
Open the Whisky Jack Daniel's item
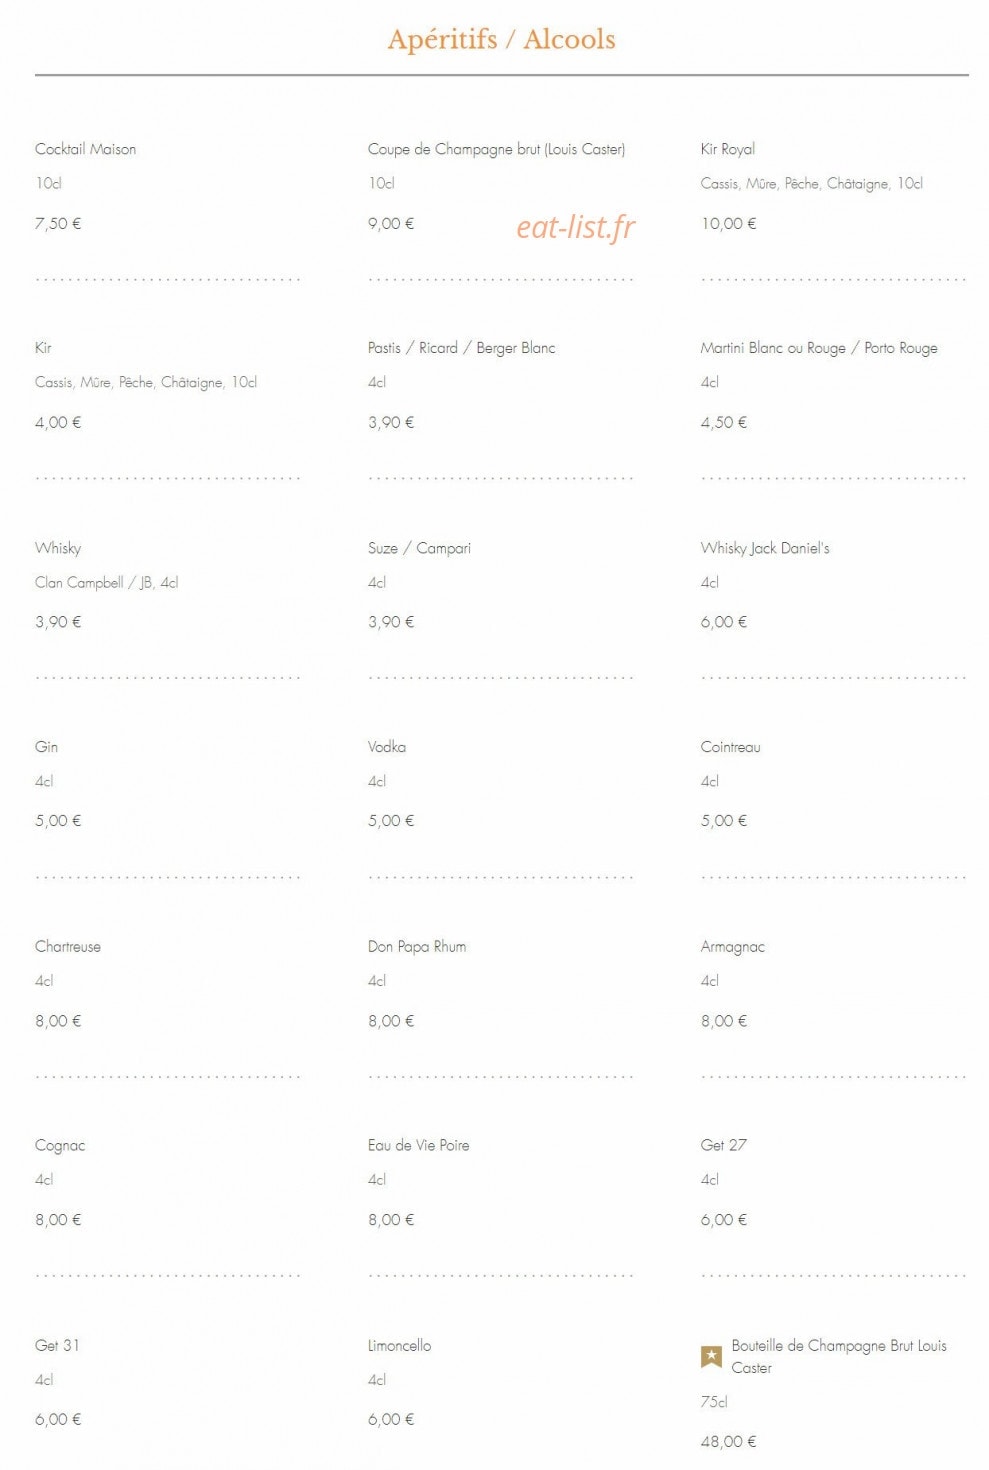(765, 548)
